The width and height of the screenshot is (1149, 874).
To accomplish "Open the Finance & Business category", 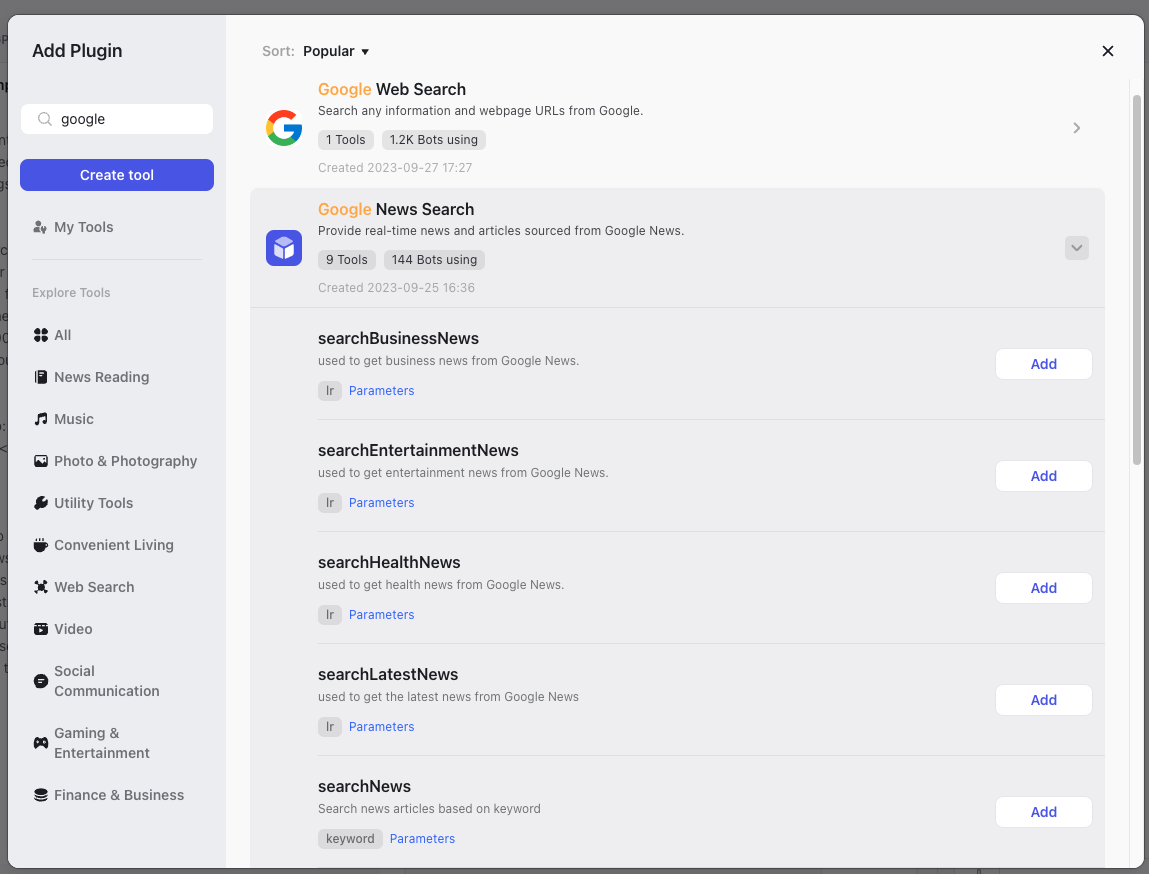I will 40,795.
